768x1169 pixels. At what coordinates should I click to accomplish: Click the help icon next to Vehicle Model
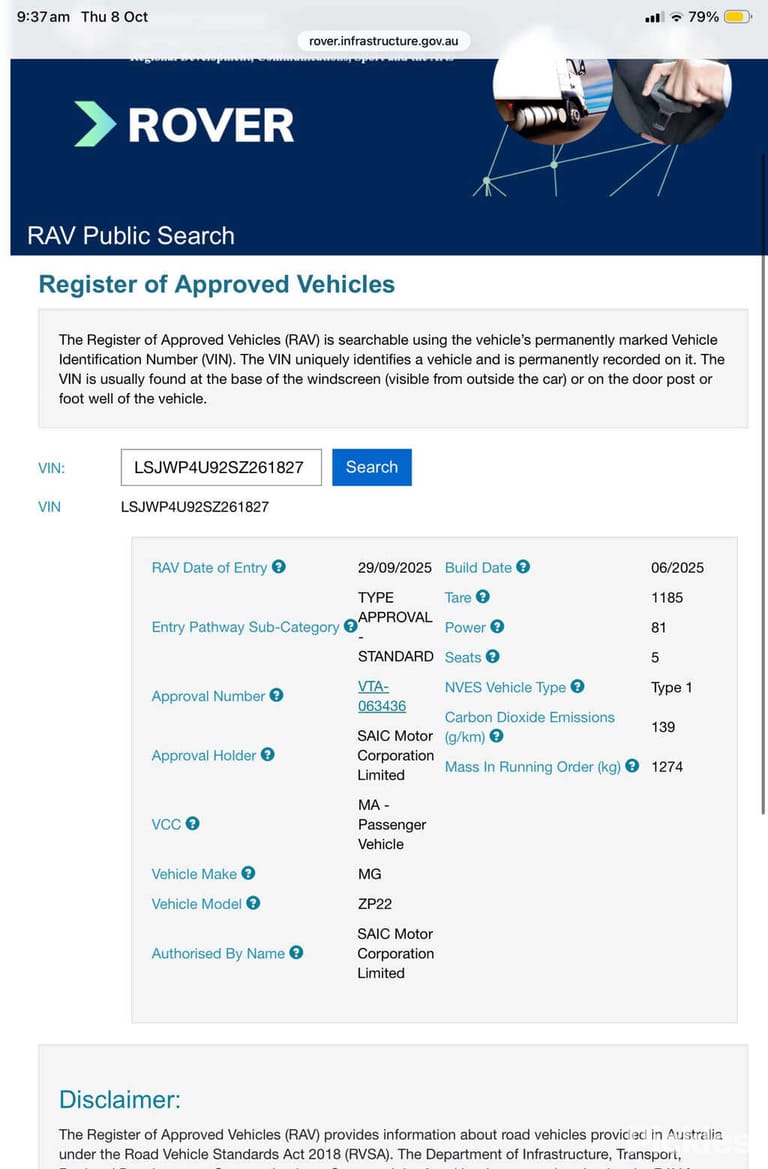pyautogui.click(x=254, y=903)
